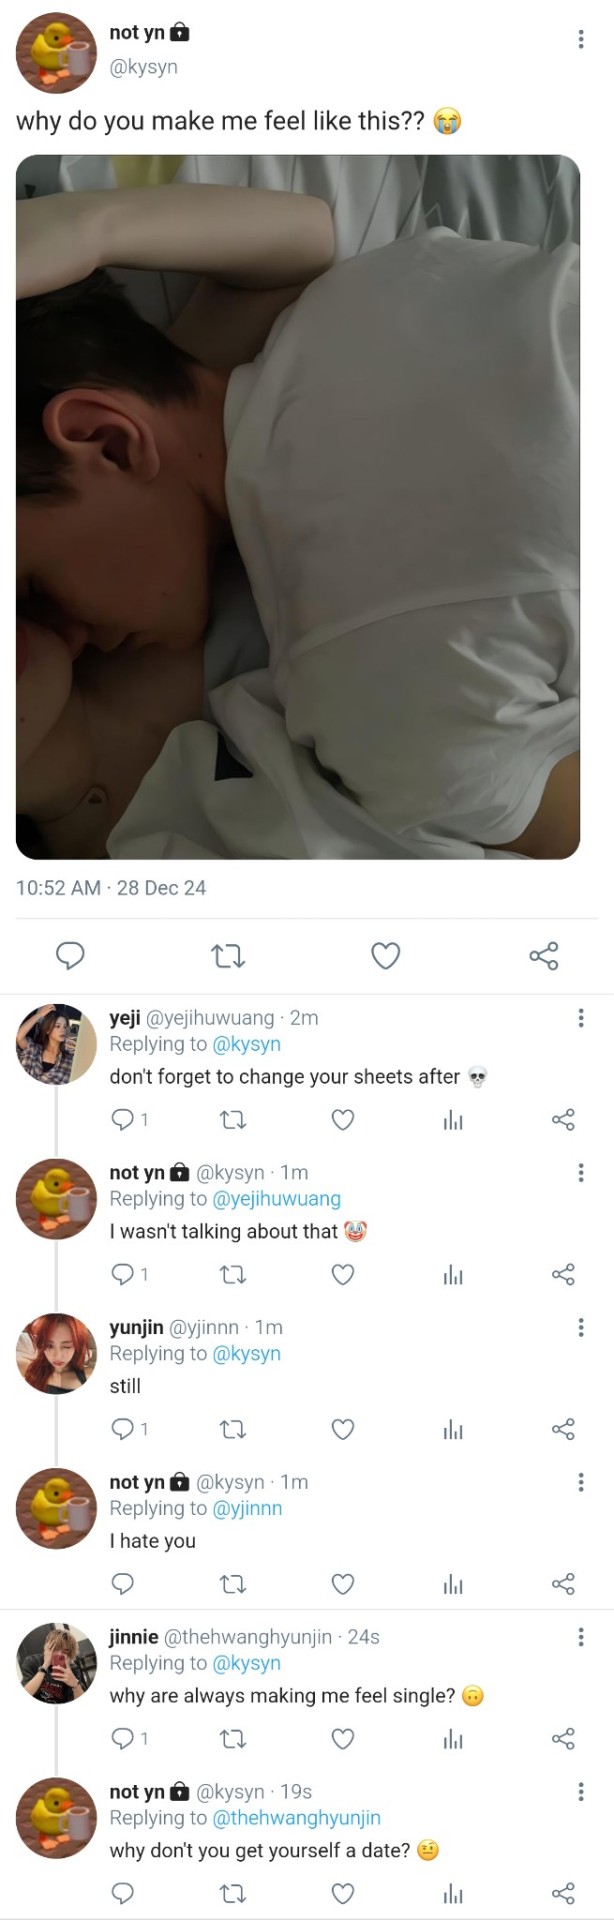Open more options on yeji's reply
This screenshot has height=1920, width=614.
pyautogui.click(x=581, y=1018)
